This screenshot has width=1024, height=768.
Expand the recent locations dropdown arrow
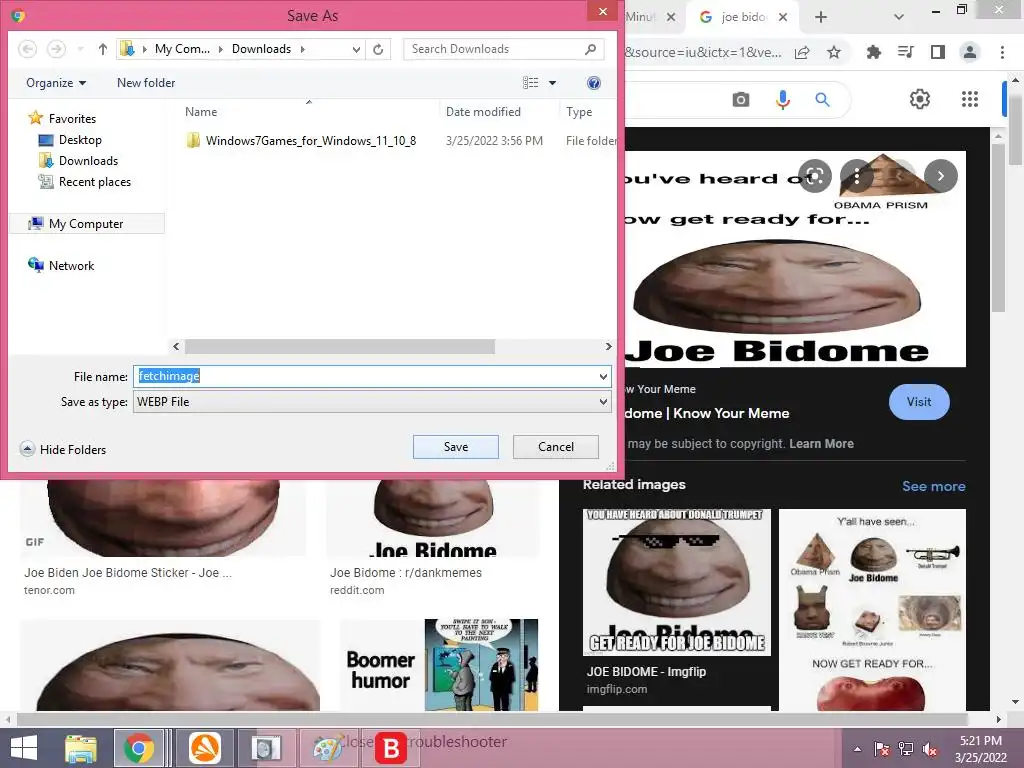pyautogui.click(x=80, y=49)
